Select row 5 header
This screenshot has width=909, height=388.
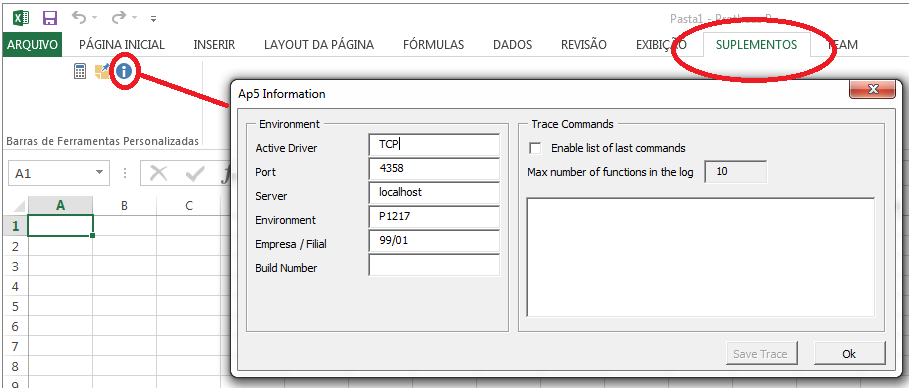tap(16, 306)
